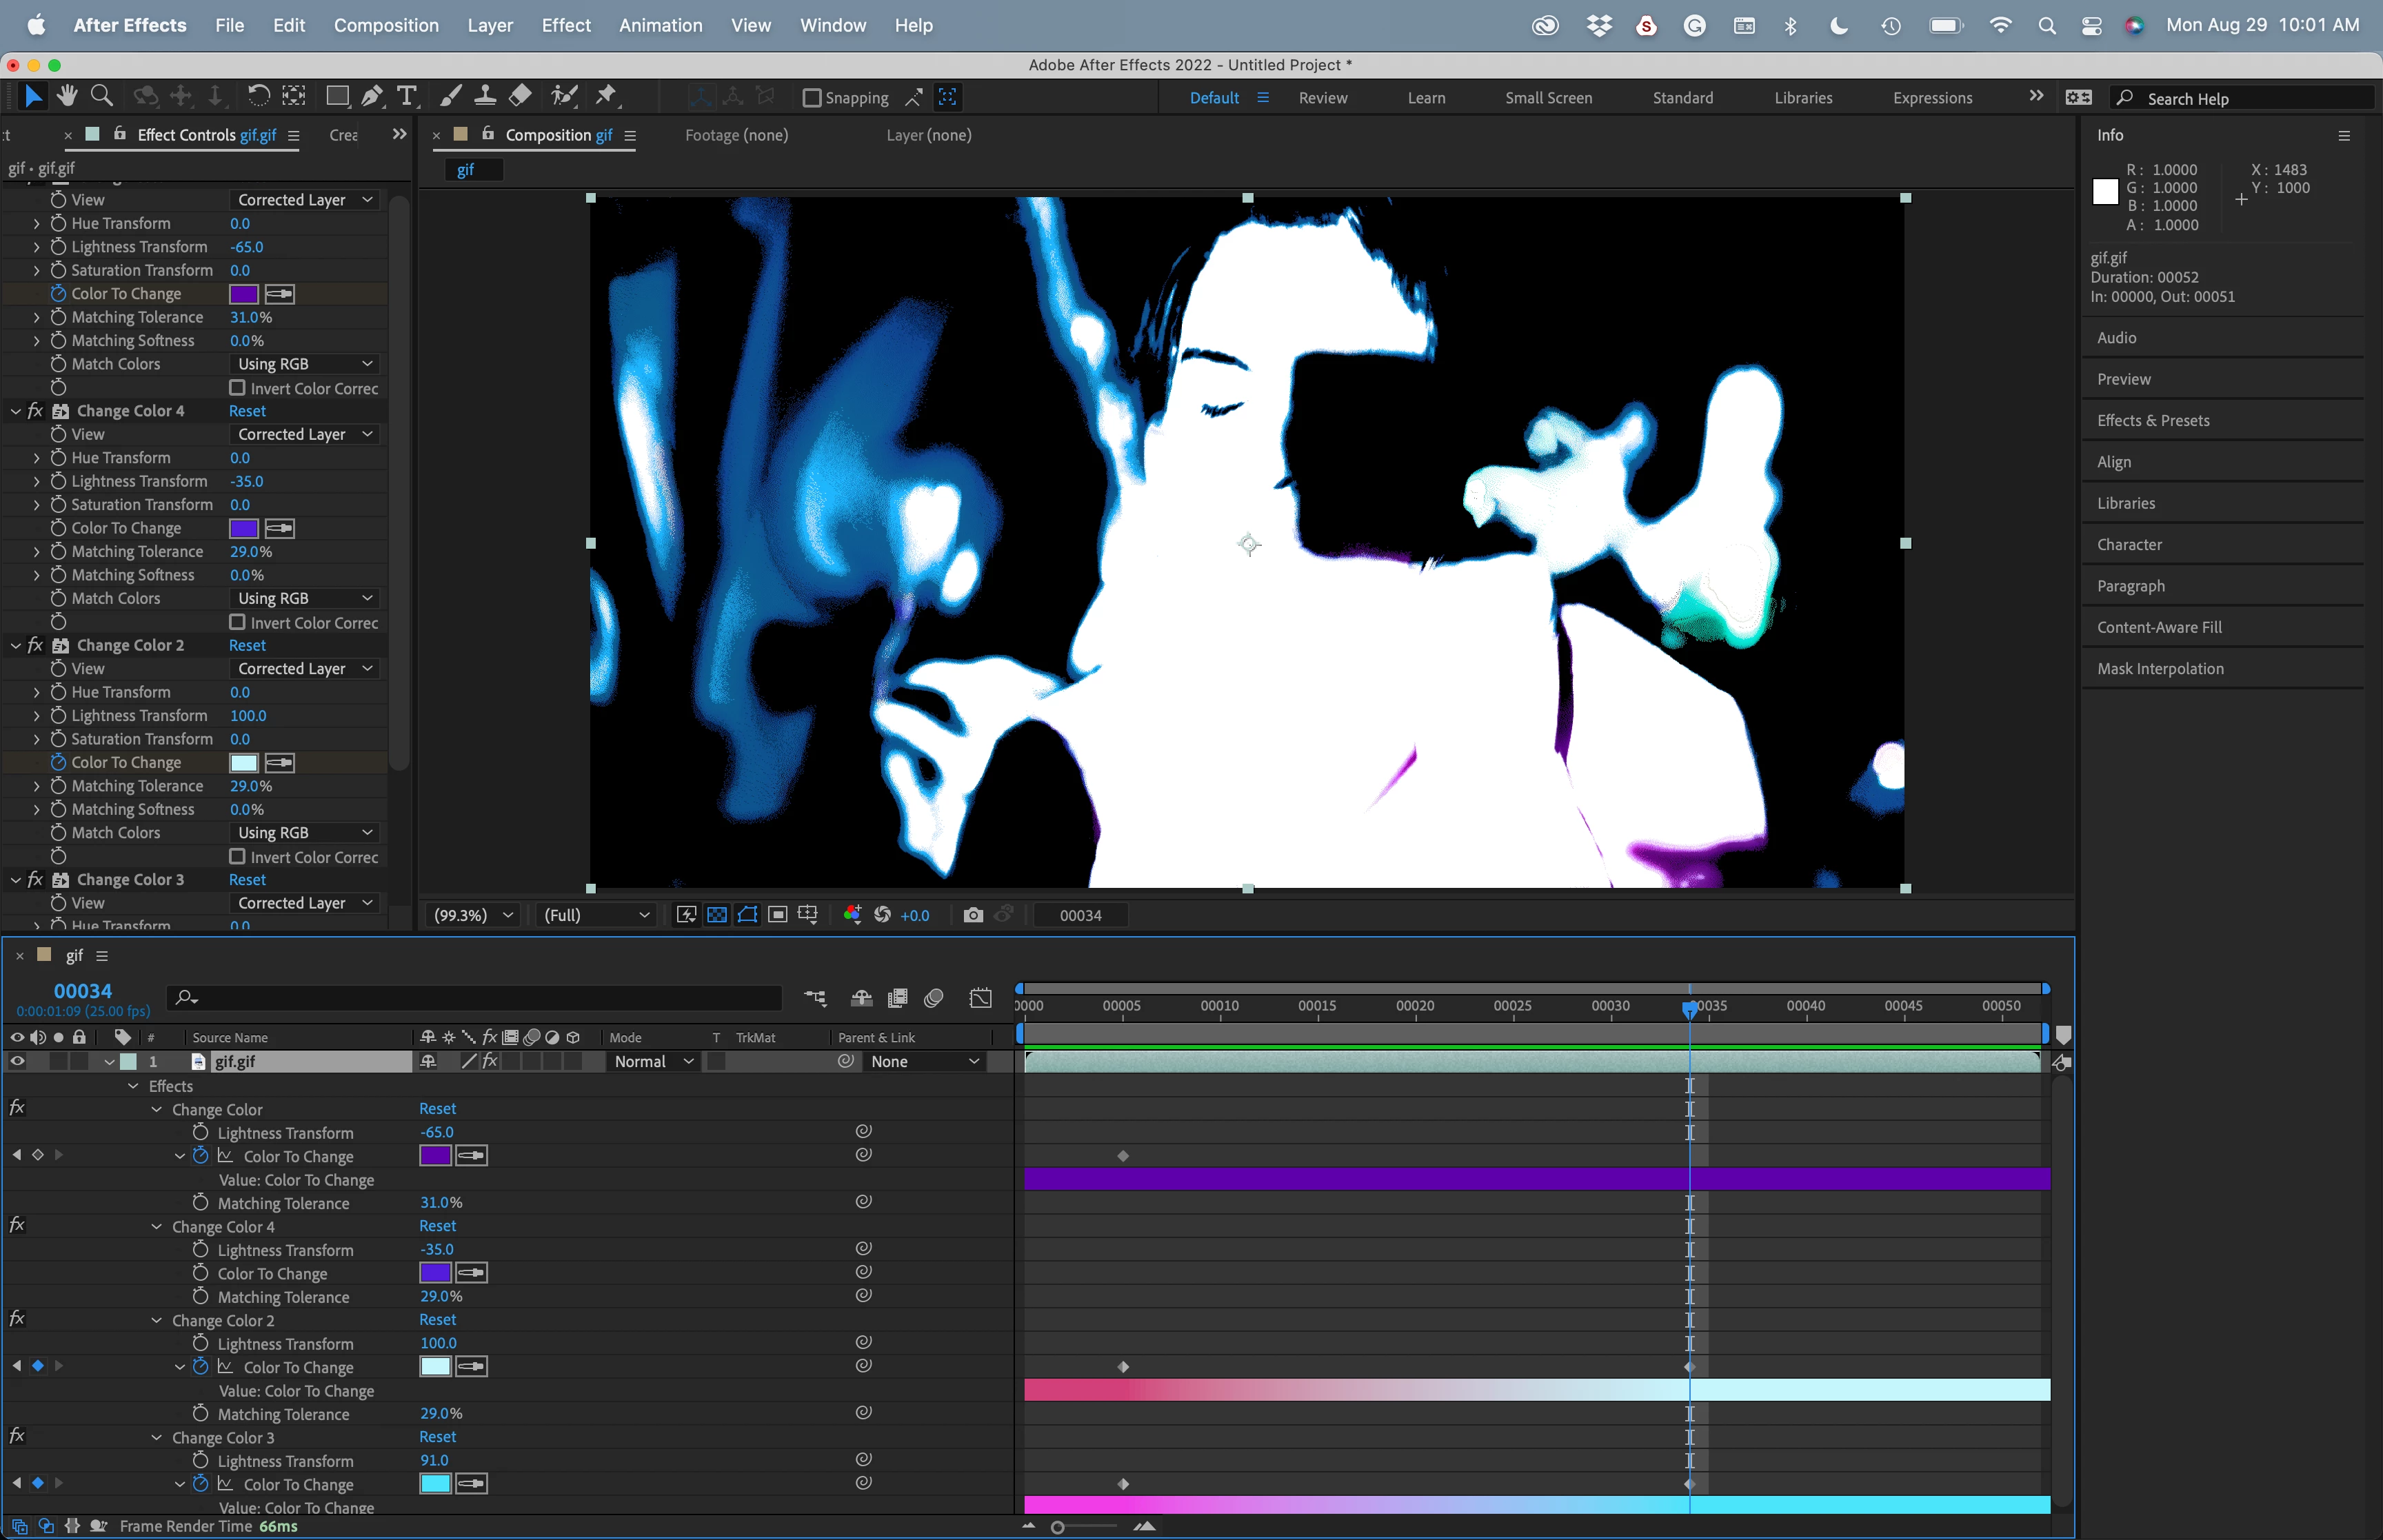
Task: Reset Change Color 2 in effect controls
Action: pyautogui.click(x=247, y=645)
